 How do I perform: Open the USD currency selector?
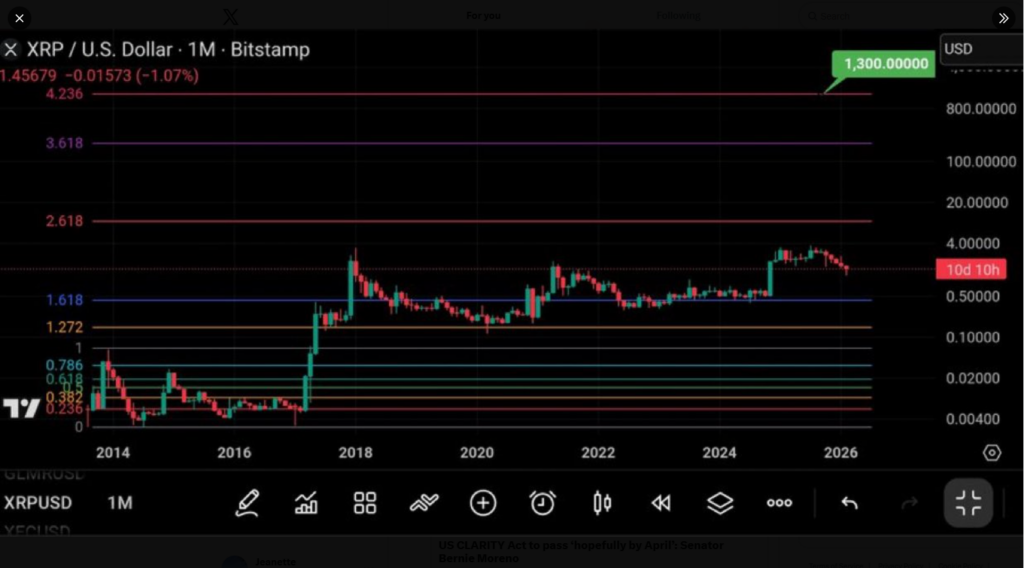click(x=980, y=49)
